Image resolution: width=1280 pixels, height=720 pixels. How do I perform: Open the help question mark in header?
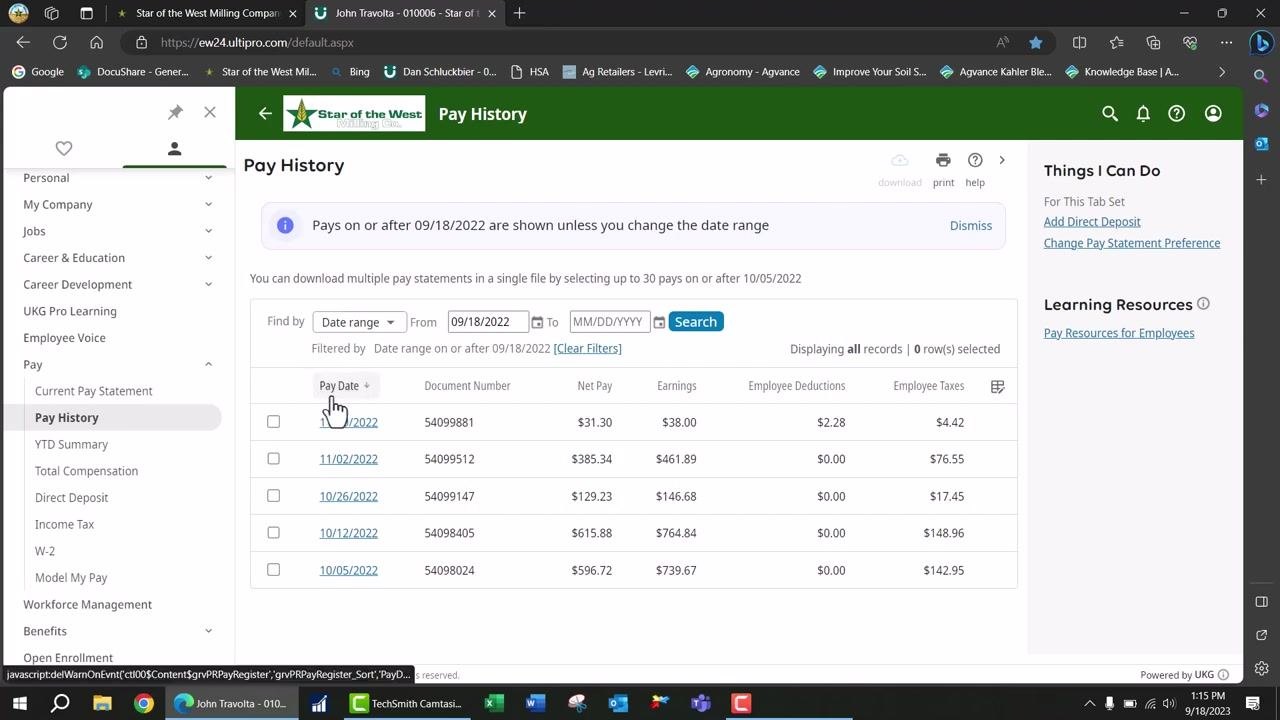tap(1177, 114)
